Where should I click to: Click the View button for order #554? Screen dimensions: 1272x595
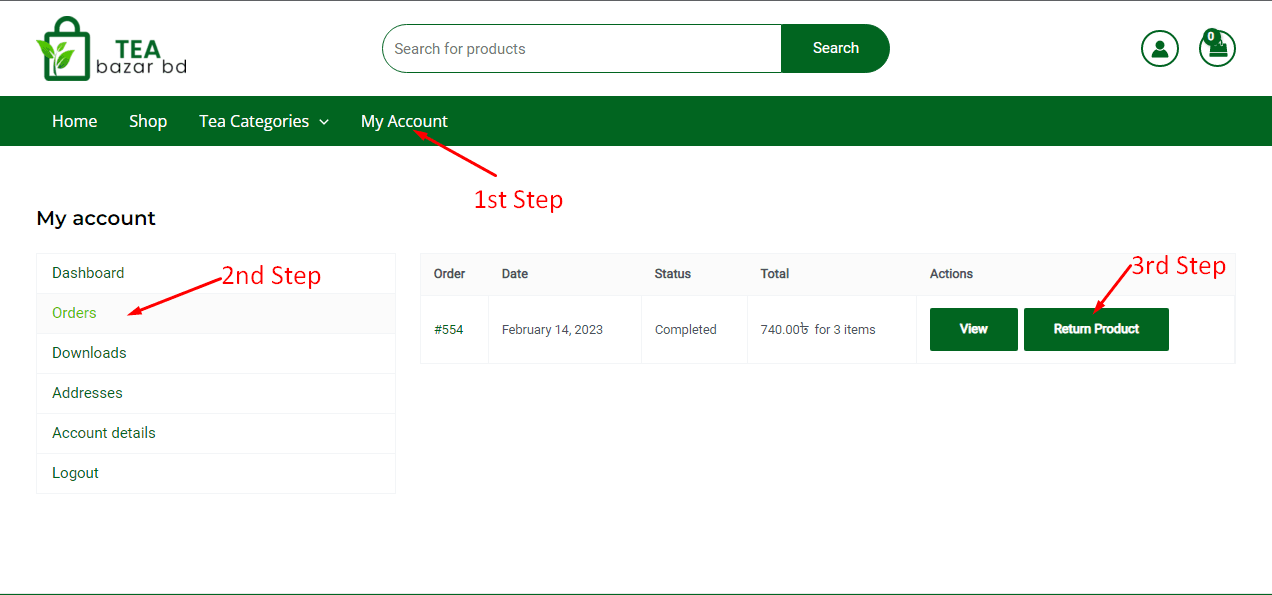[973, 329]
